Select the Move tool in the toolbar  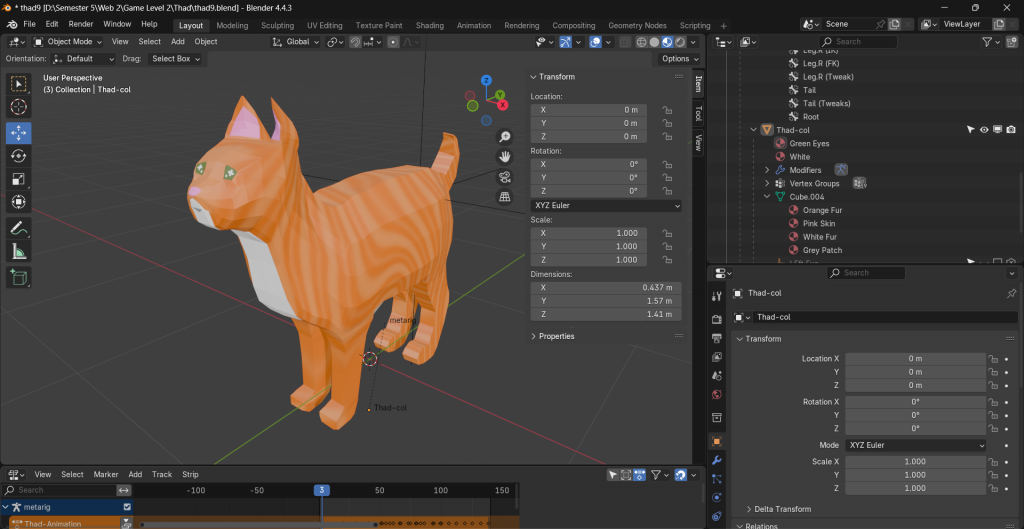pos(19,132)
